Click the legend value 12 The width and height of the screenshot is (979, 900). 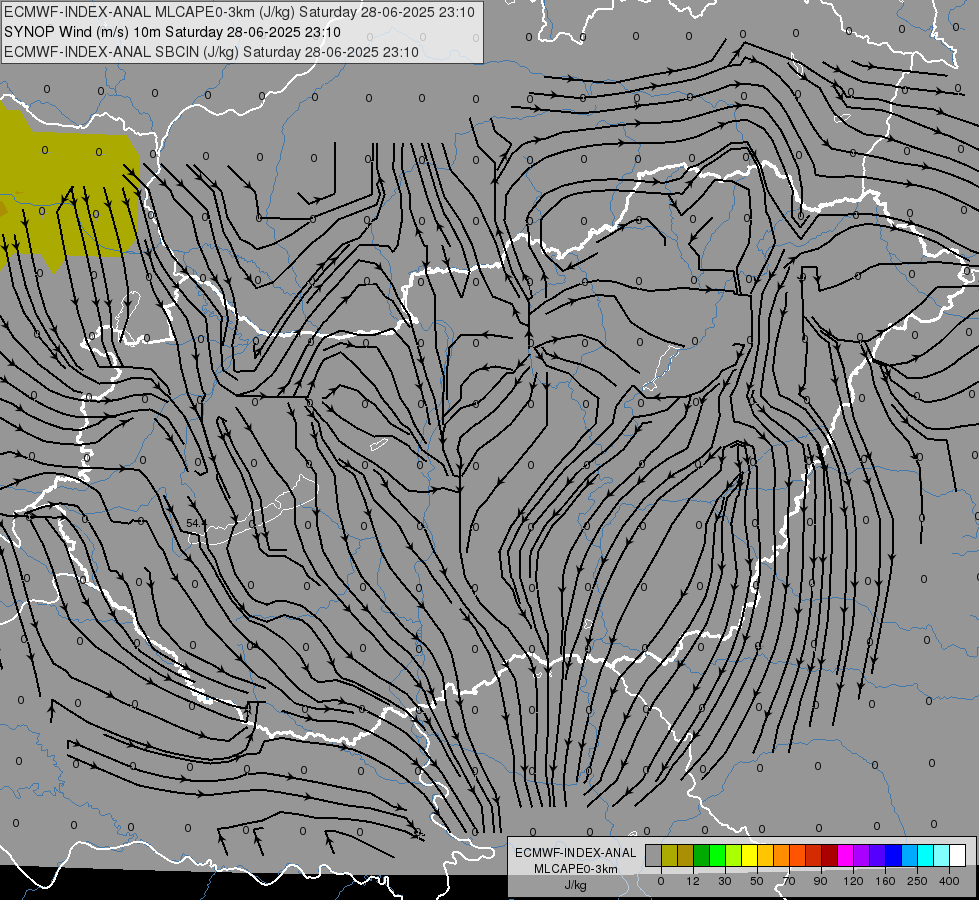(693, 881)
